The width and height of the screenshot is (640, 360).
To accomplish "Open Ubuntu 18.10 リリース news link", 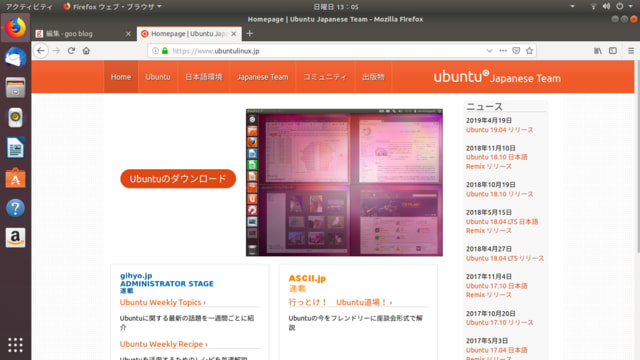I will 500,194.
